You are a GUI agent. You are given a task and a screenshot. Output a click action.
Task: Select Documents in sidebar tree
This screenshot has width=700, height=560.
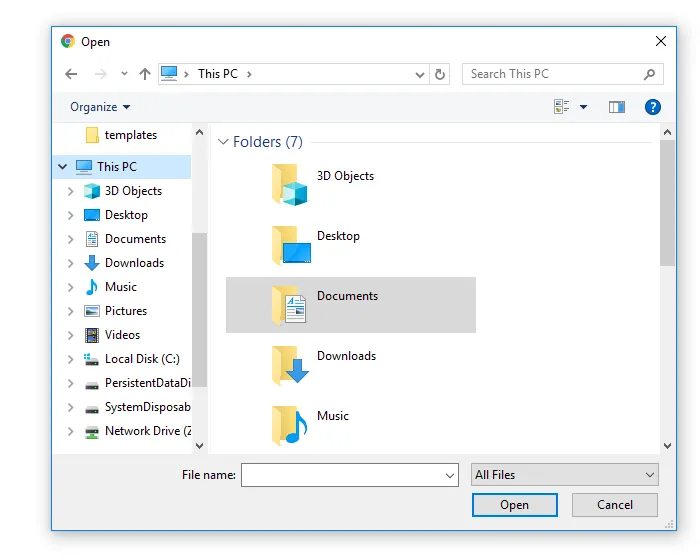coord(125,239)
